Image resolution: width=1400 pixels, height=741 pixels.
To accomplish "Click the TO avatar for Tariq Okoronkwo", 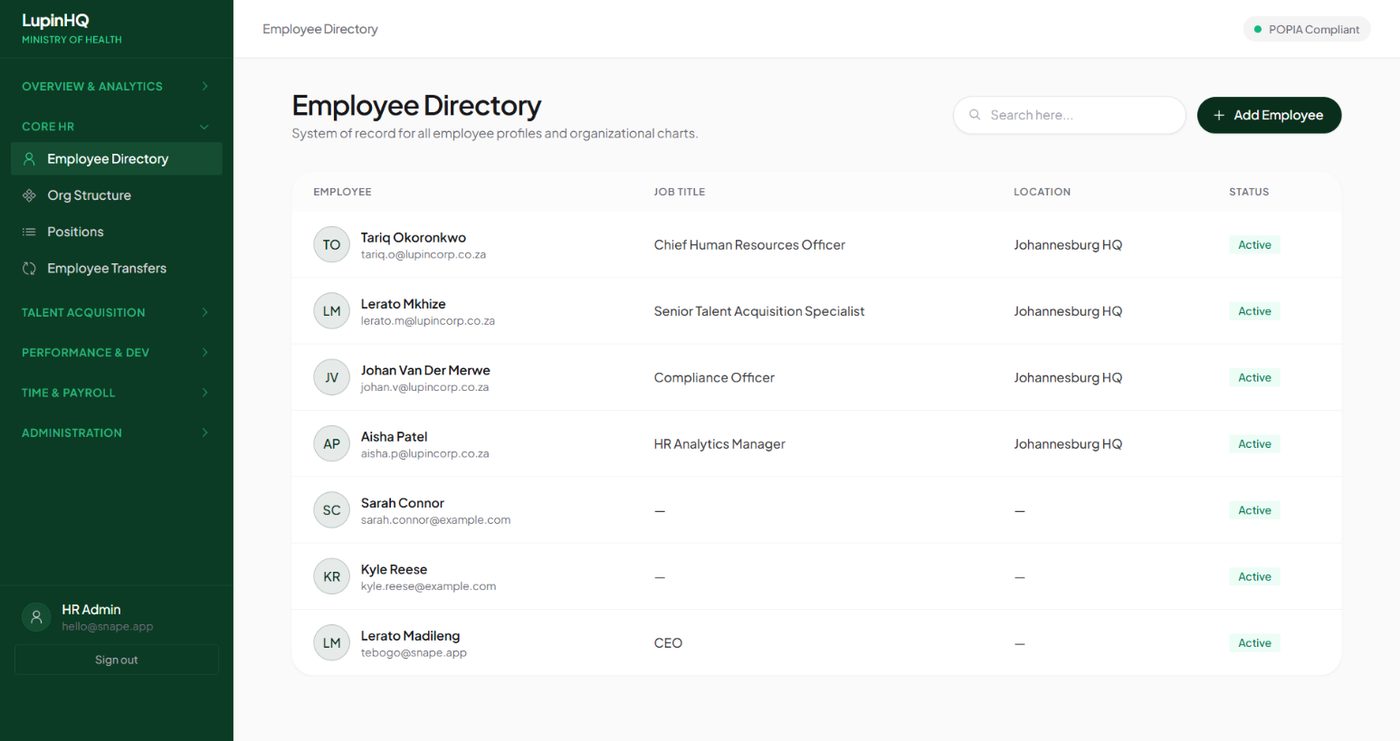I will click(332, 245).
